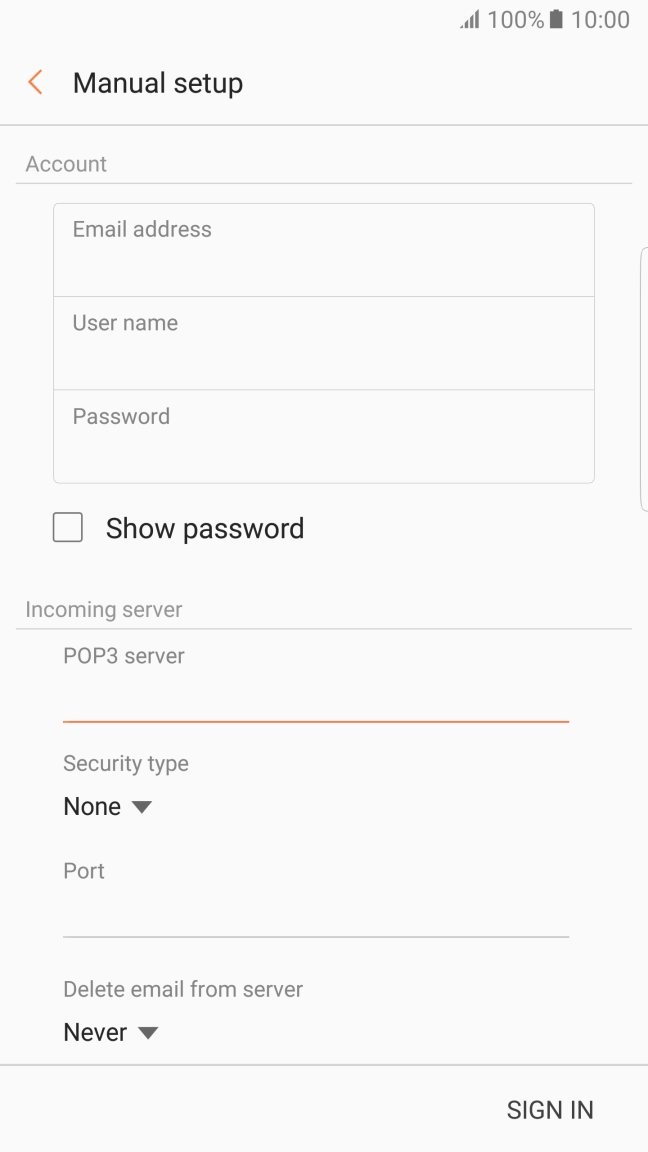Open the Security type dropdown
The width and height of the screenshot is (648, 1152).
[106, 807]
